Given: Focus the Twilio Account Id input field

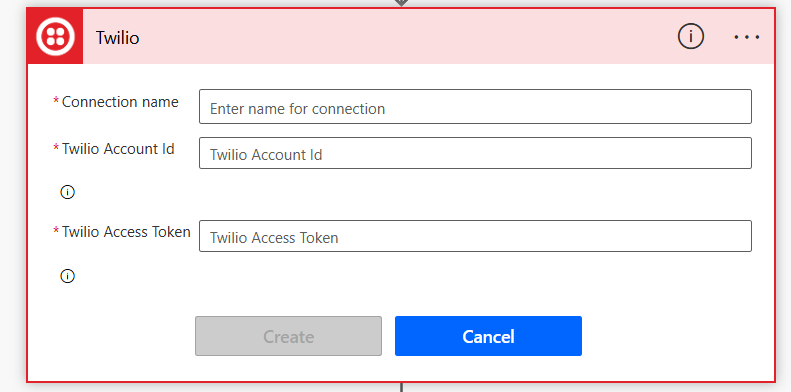Looking at the screenshot, I should click(475, 153).
